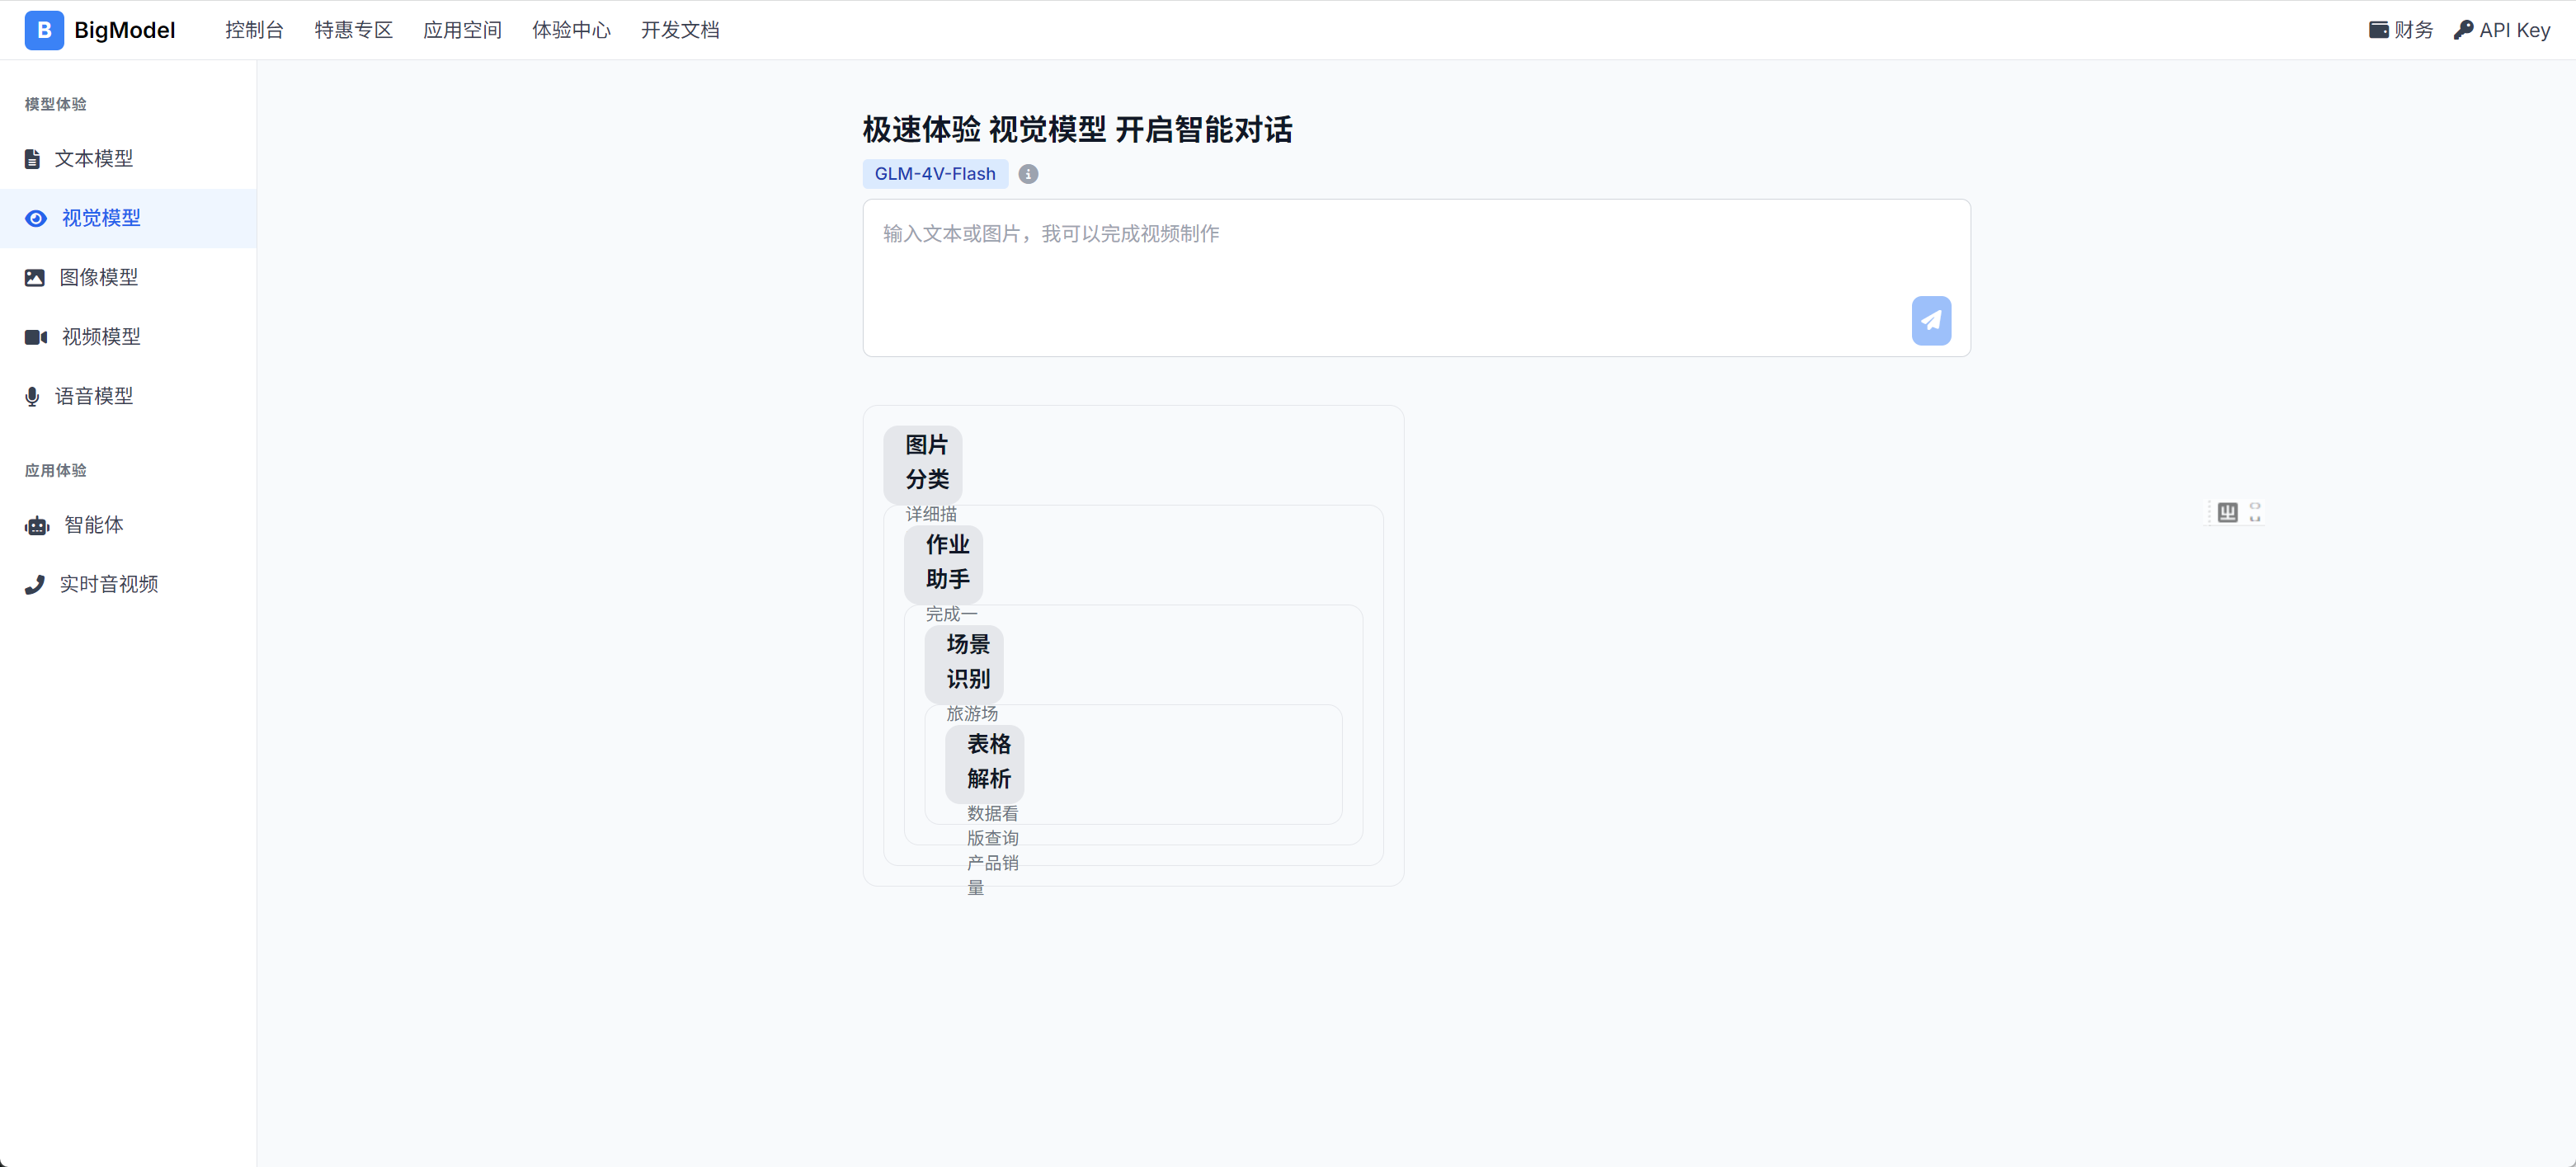This screenshot has height=1167, width=2576.
Task: Open 特惠专区 in top navigation
Action: [x=354, y=30]
